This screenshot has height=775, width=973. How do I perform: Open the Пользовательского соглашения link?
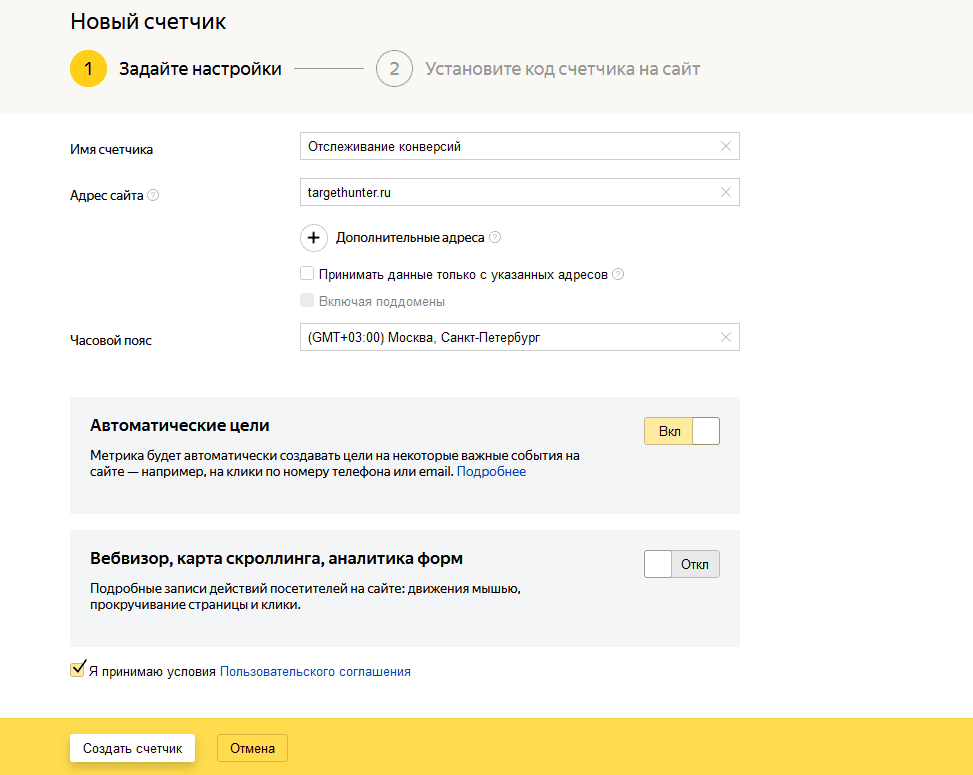(315, 672)
